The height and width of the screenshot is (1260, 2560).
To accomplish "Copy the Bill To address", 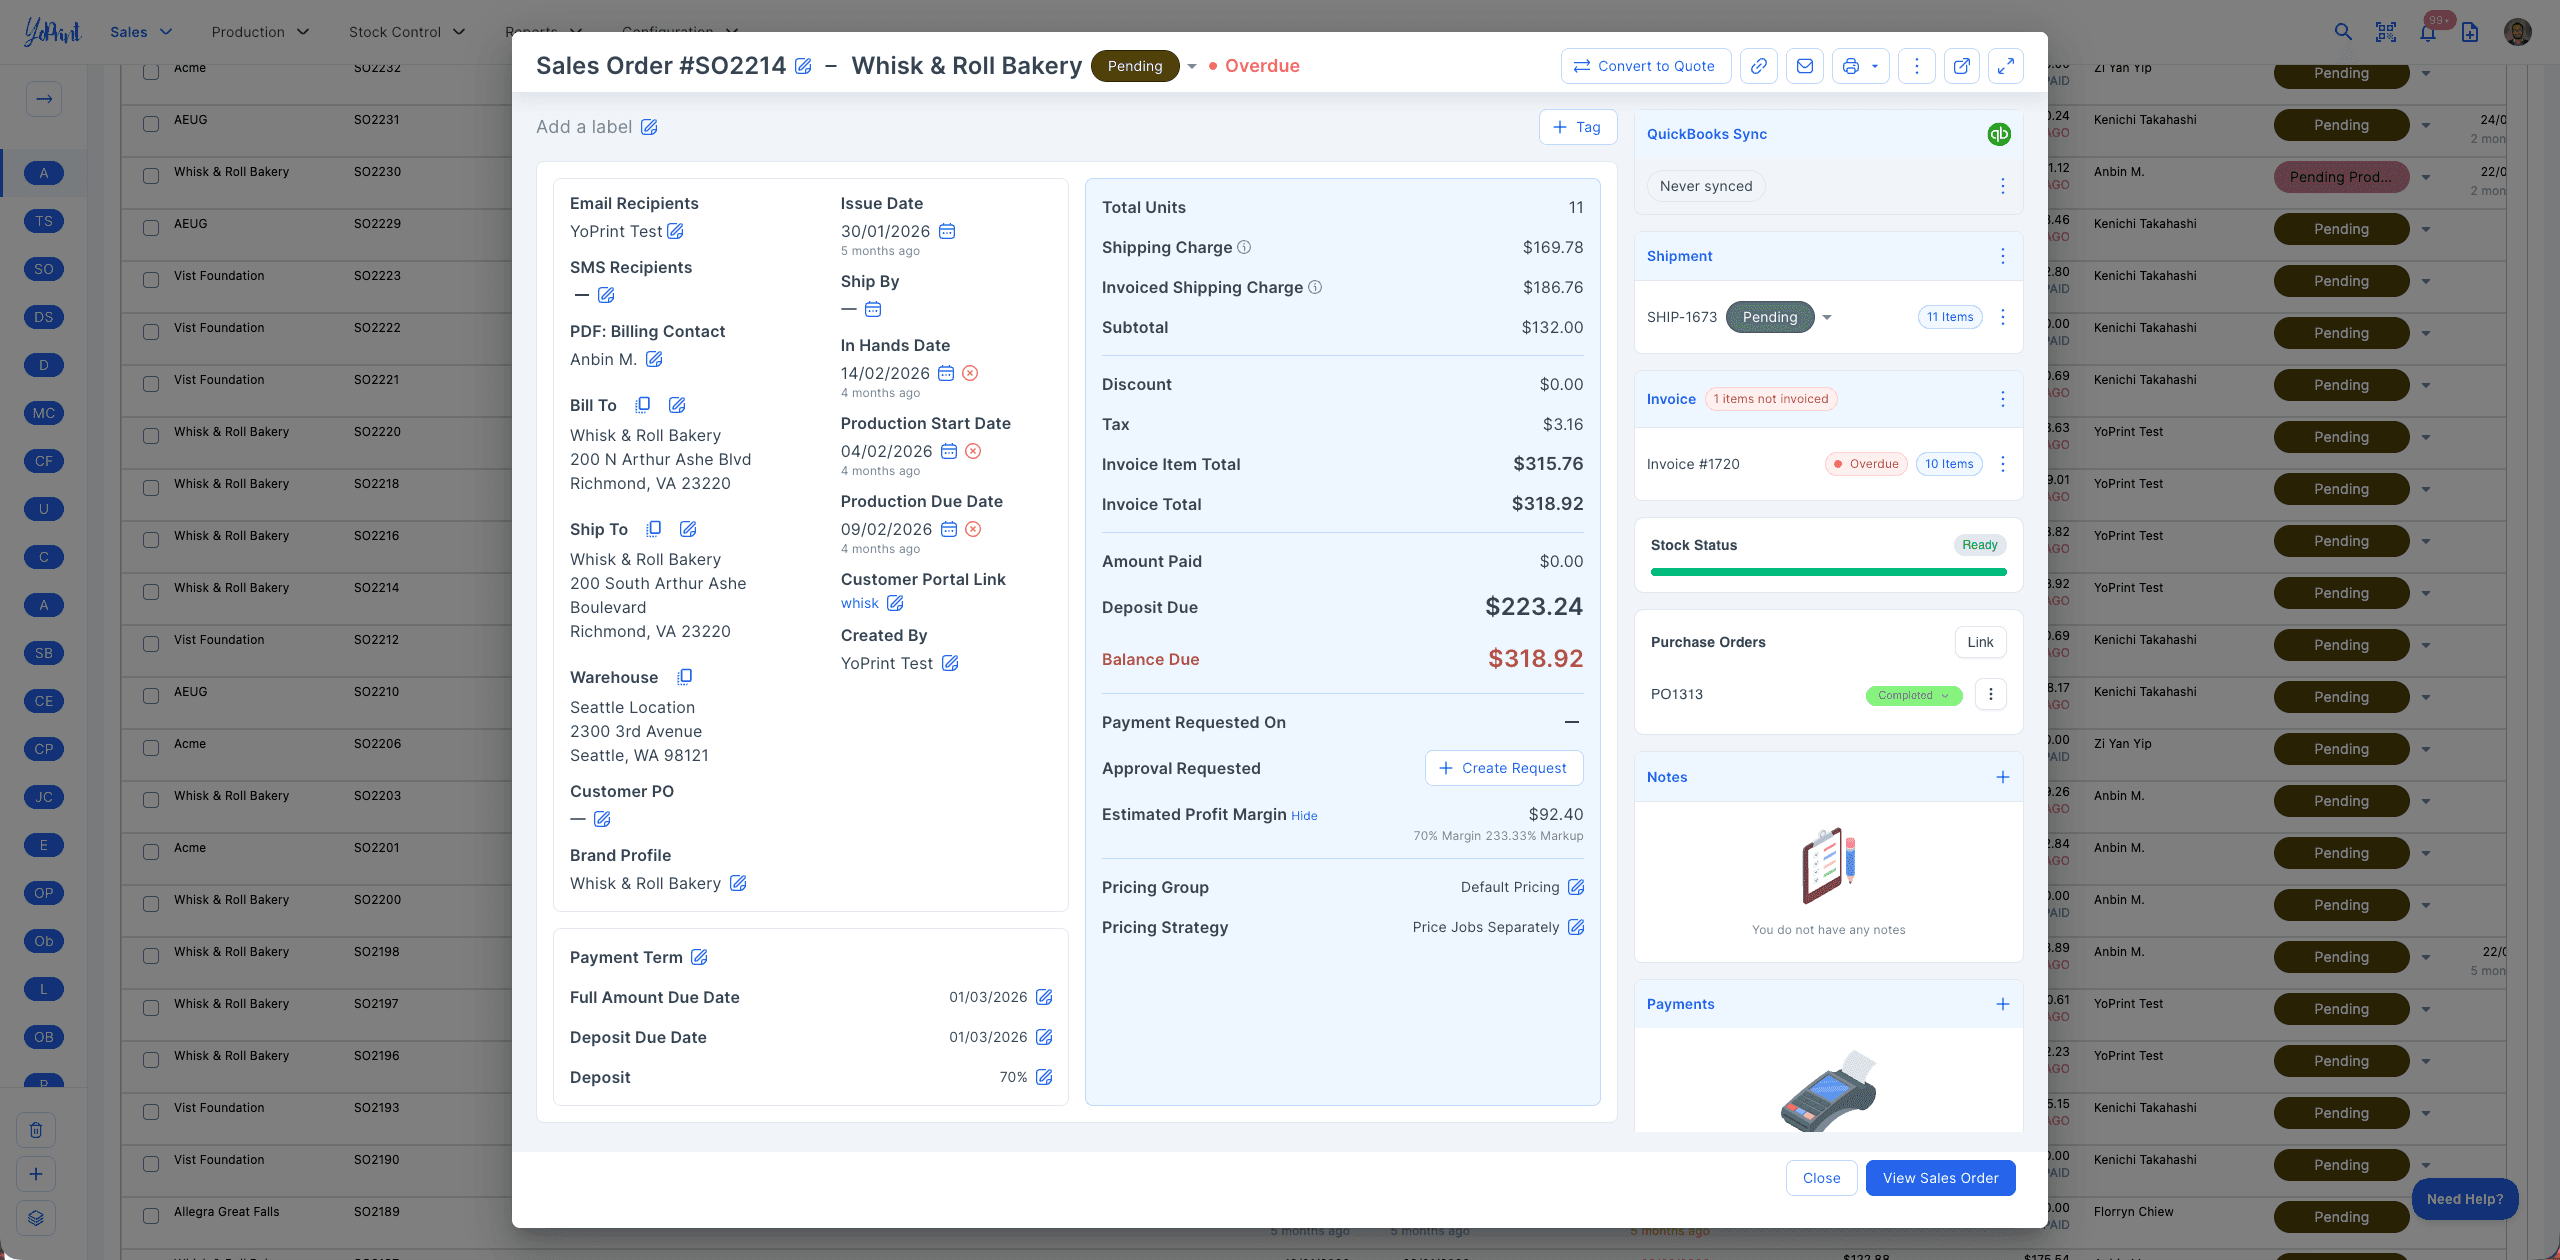I will coord(643,405).
